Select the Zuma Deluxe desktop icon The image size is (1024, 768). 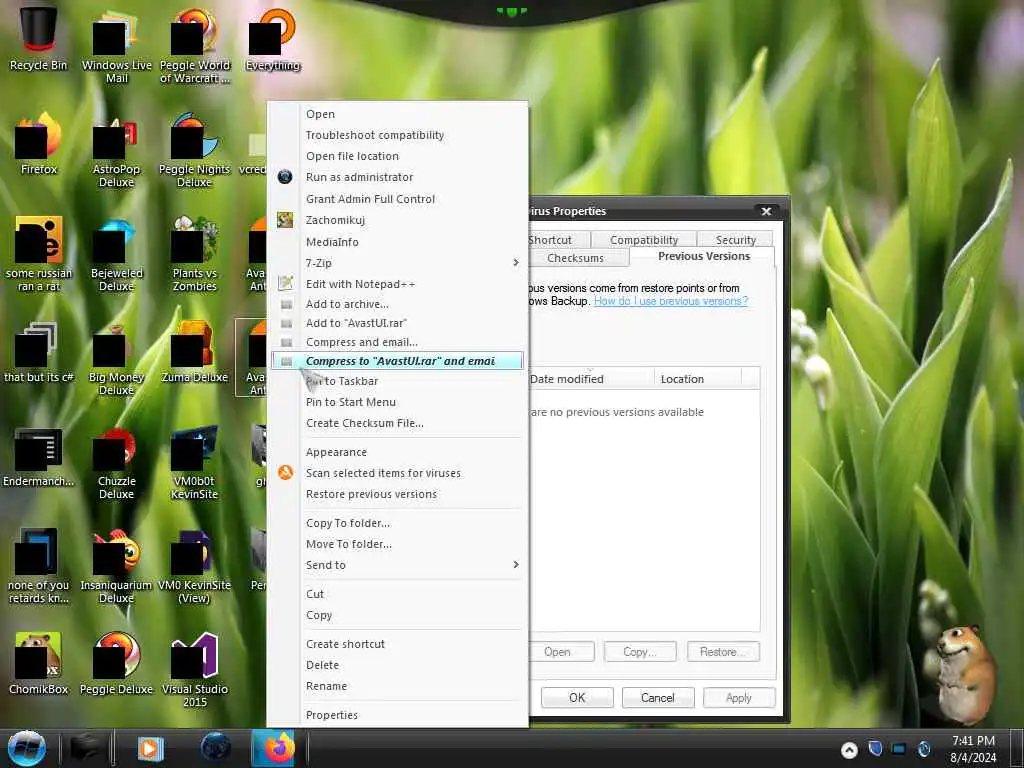195,351
